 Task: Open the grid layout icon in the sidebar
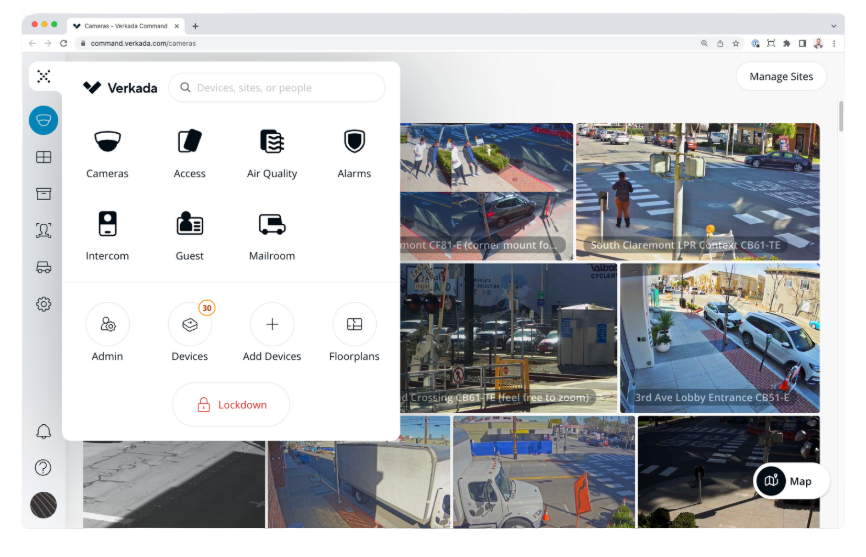click(44, 157)
